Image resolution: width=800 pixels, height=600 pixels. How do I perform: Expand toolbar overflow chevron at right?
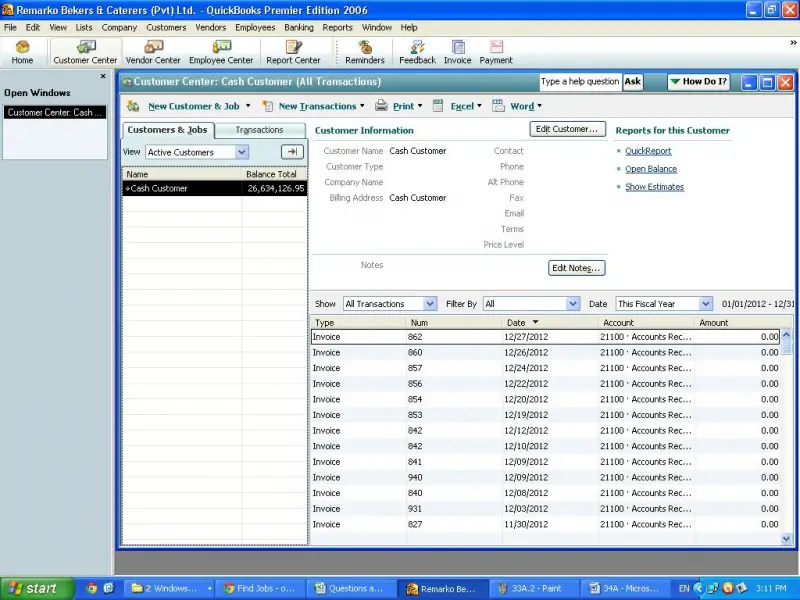(x=793, y=44)
